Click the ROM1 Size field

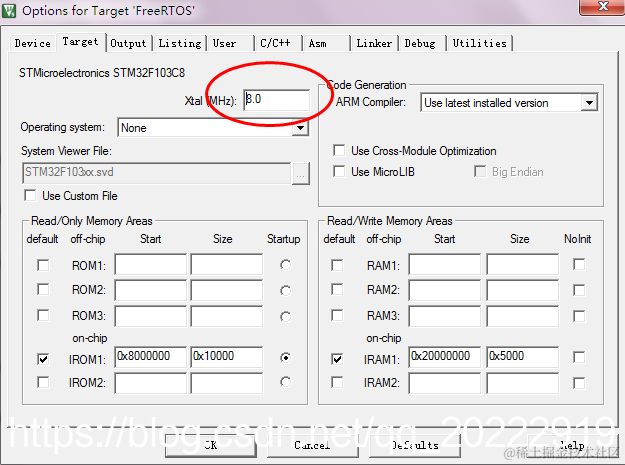click(226, 264)
